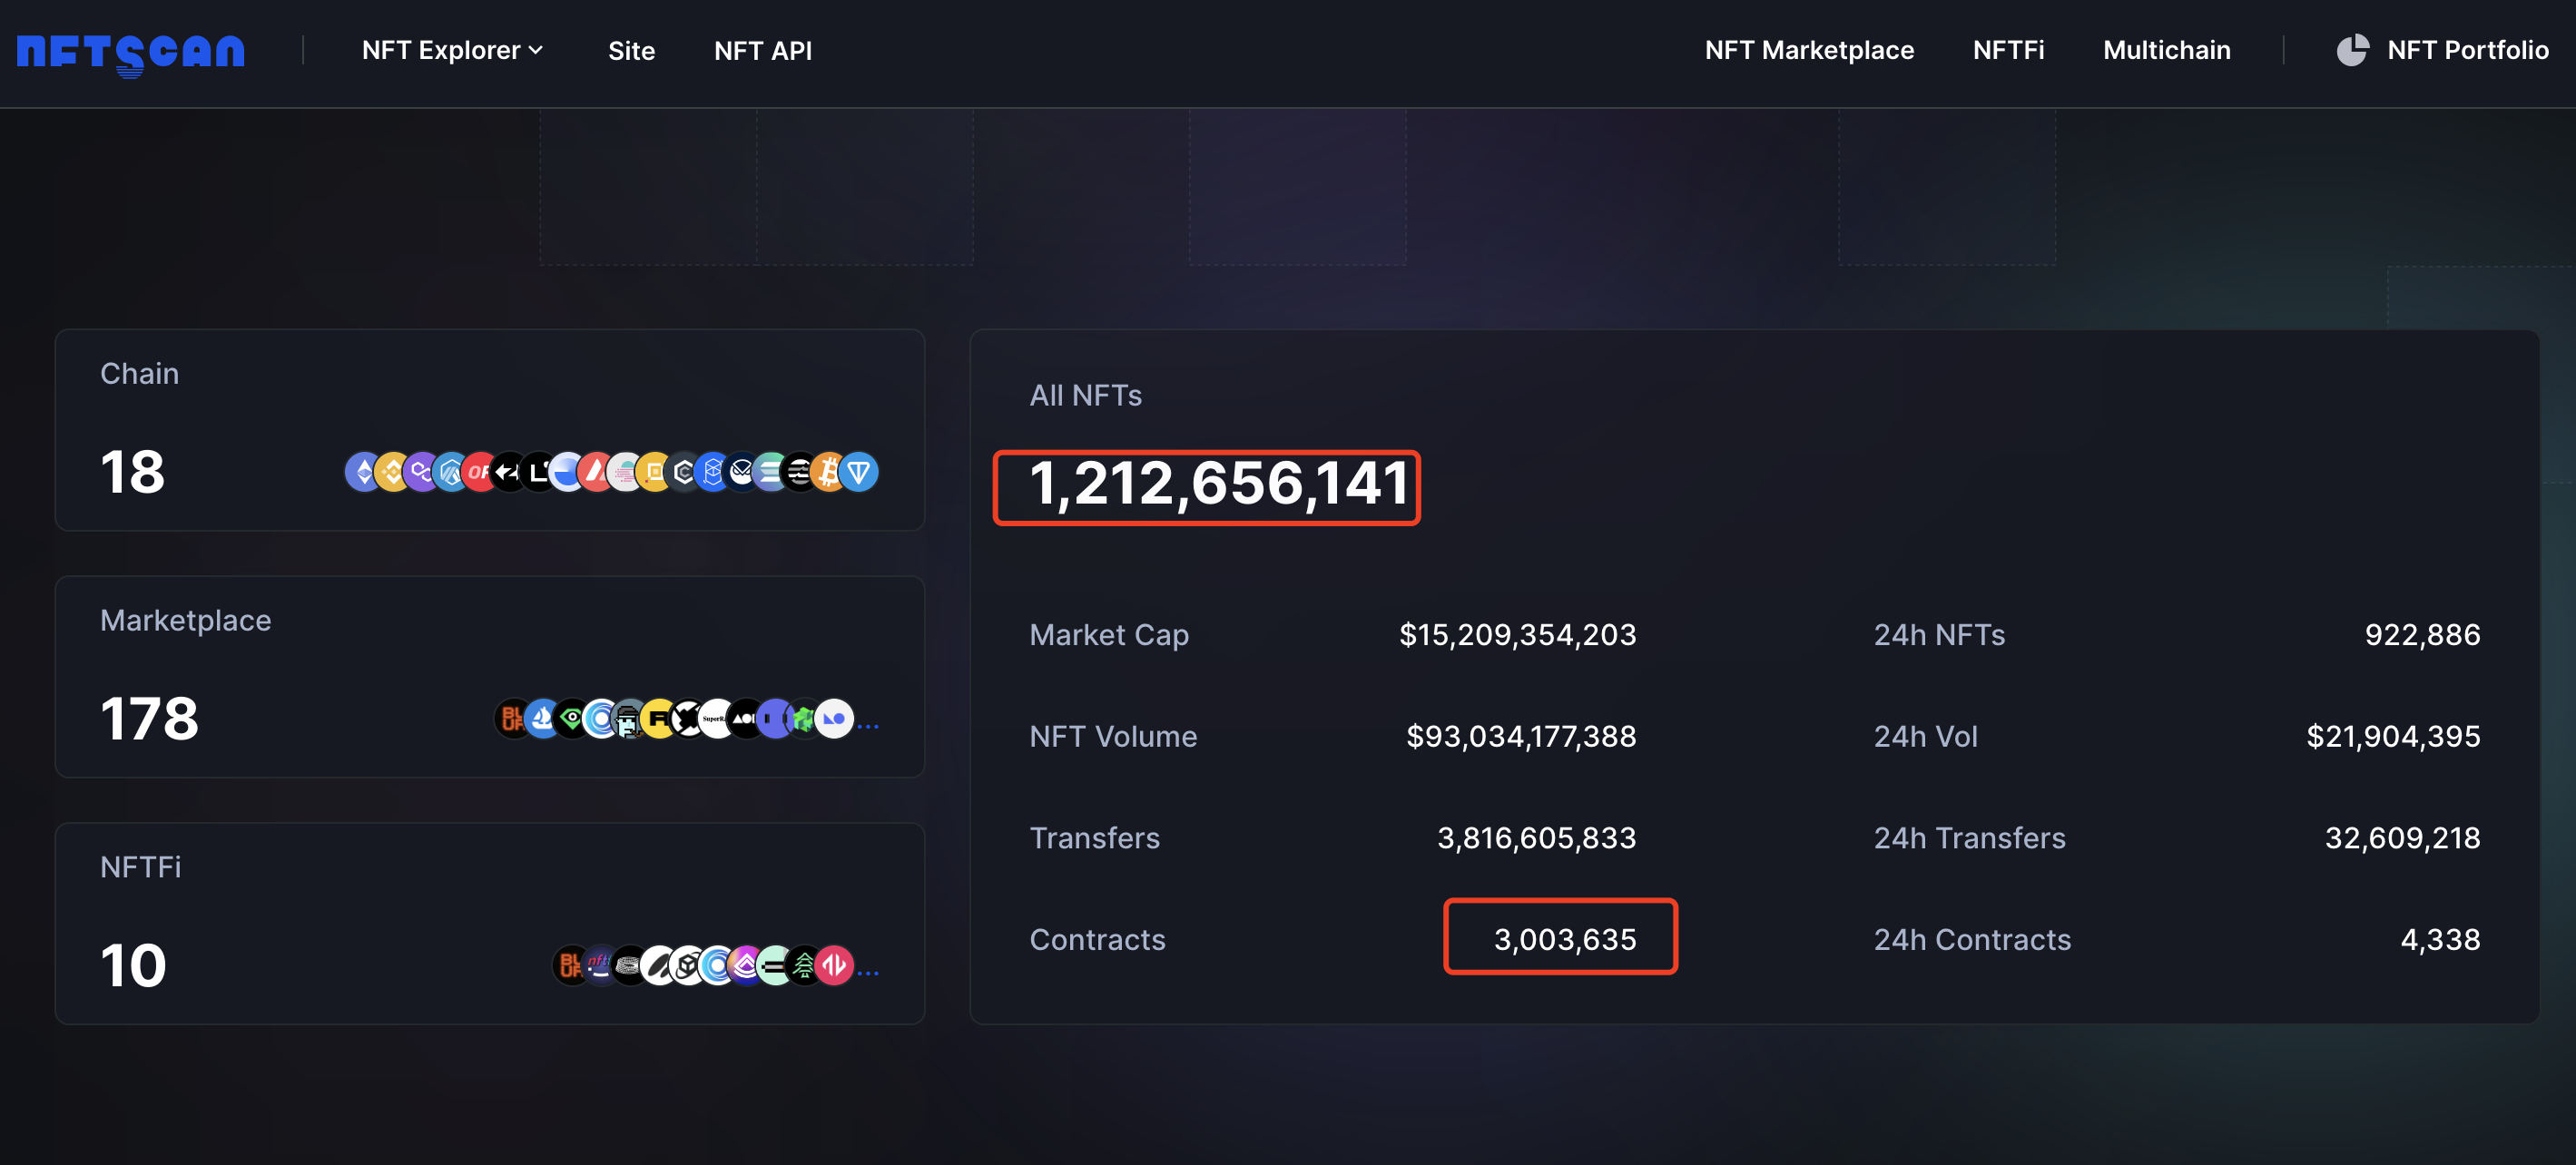
Task: Click the NFT Portfolio pie chart icon
Action: pos(2353,50)
